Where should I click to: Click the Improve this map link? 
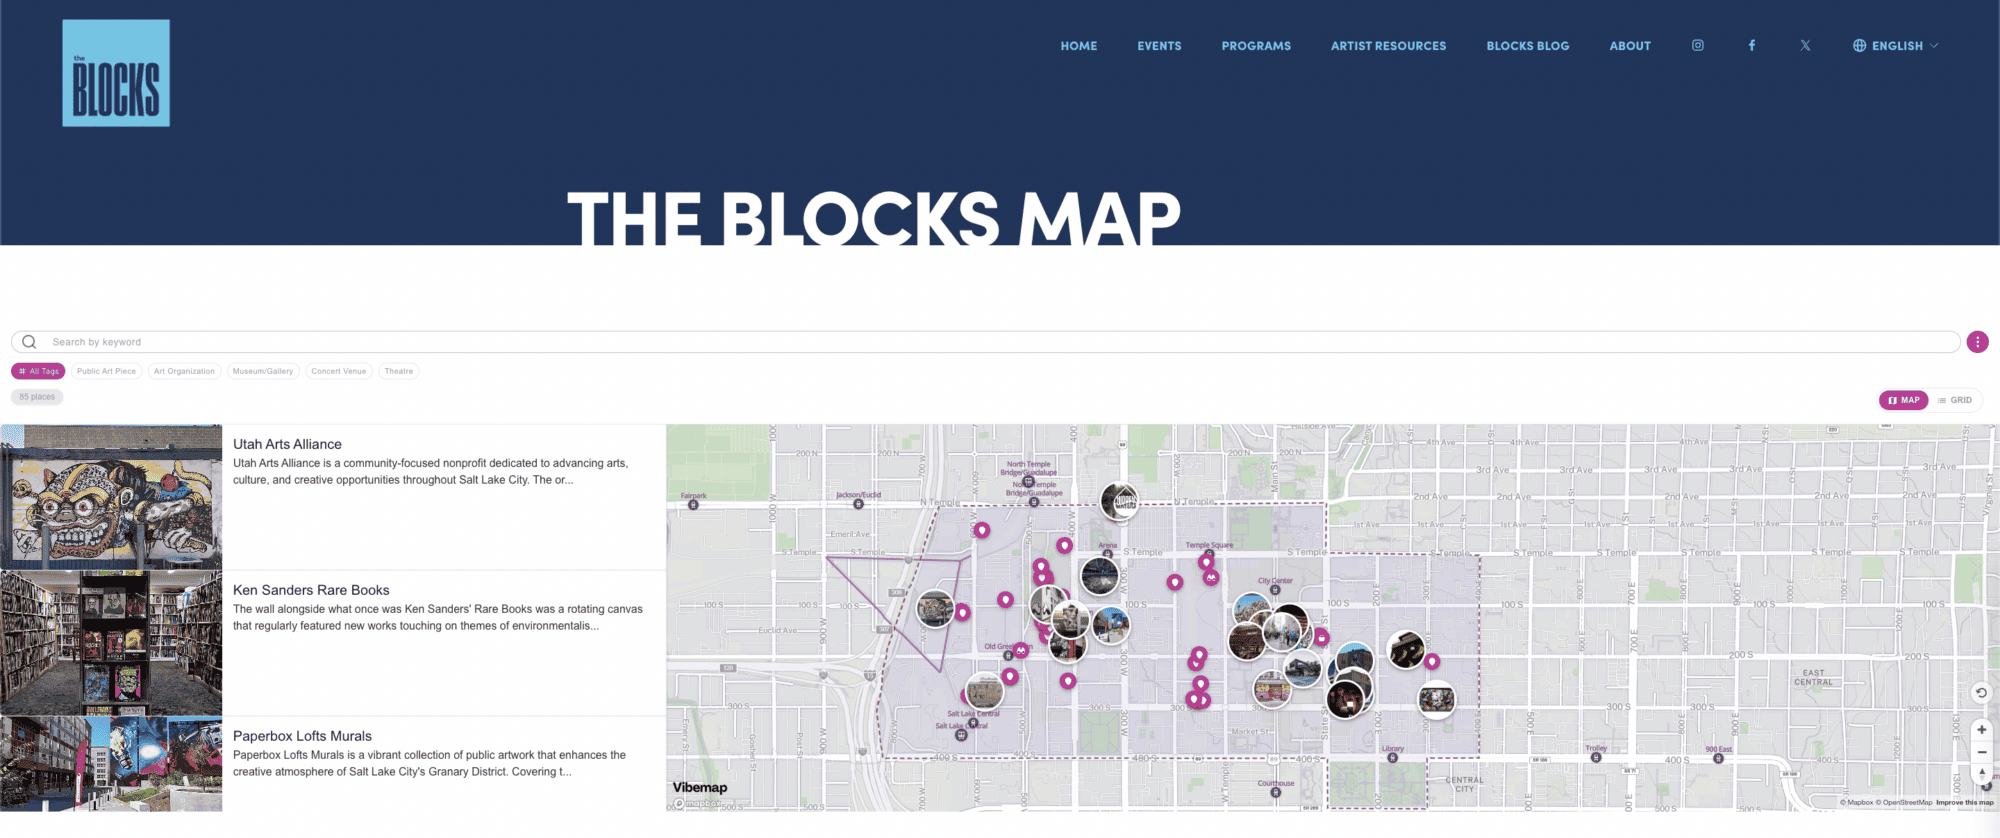(x=1964, y=802)
